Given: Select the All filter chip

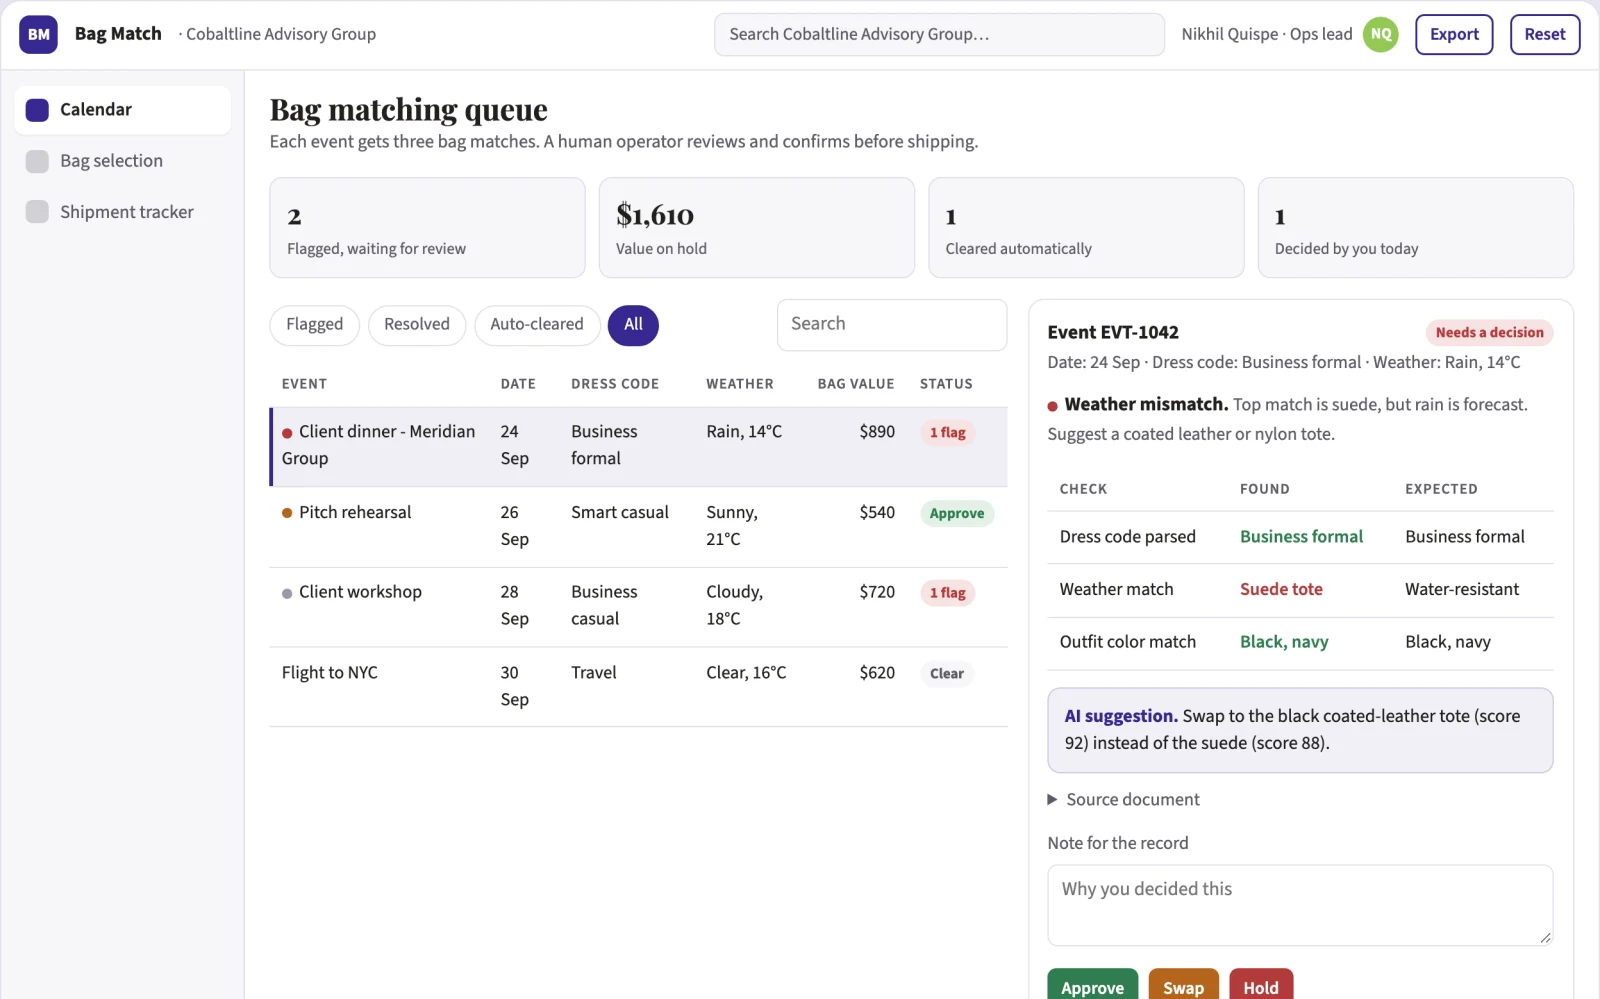Looking at the screenshot, I should pos(633,325).
